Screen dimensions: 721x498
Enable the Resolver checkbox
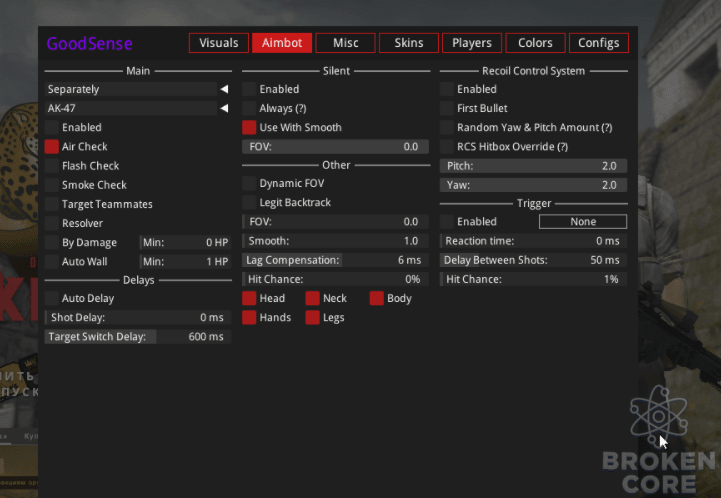click(x=52, y=223)
